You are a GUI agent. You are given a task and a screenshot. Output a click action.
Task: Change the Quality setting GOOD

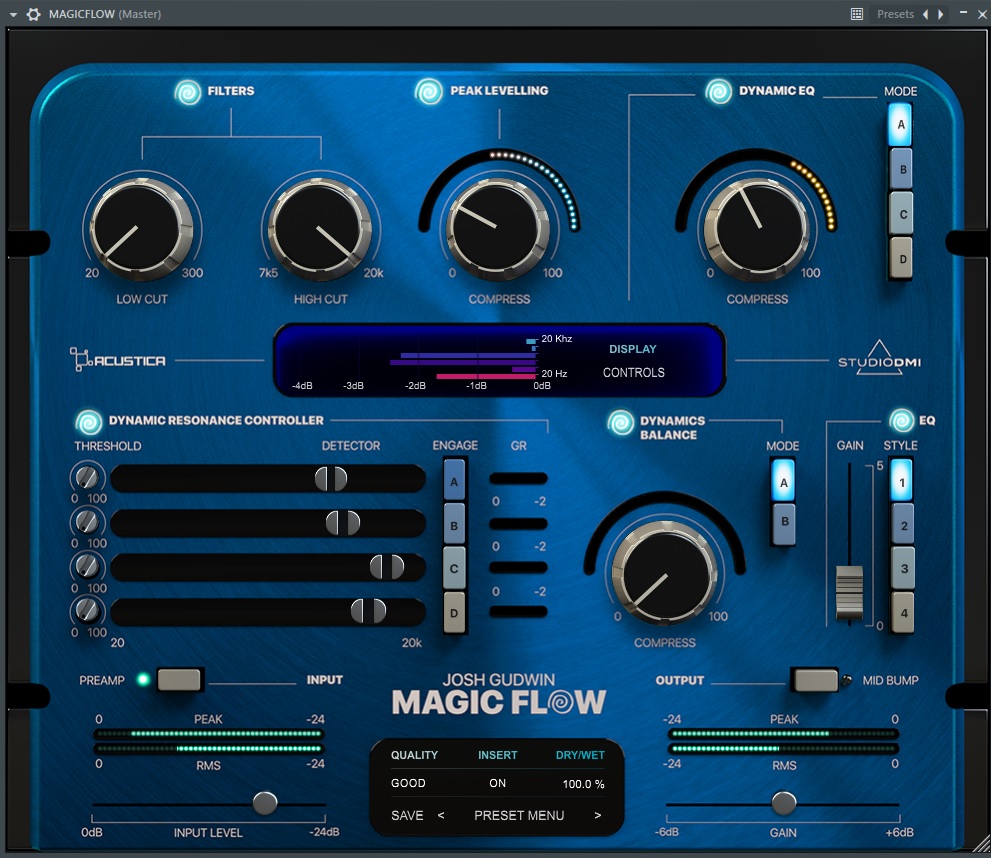coord(408,783)
